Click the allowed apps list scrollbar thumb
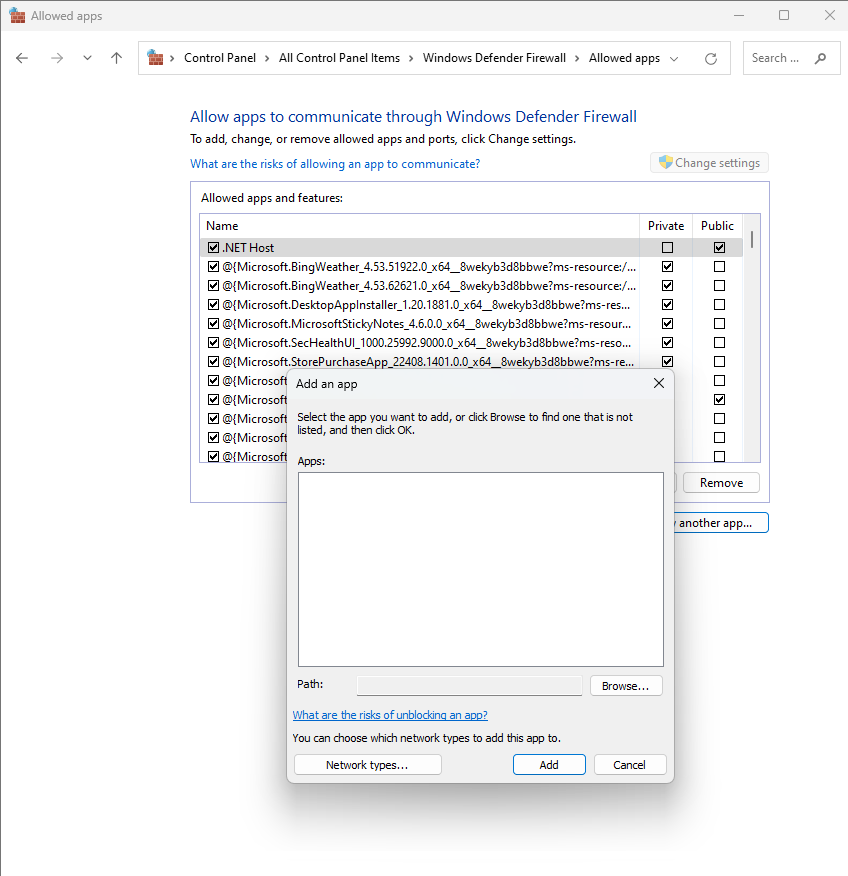 point(752,240)
